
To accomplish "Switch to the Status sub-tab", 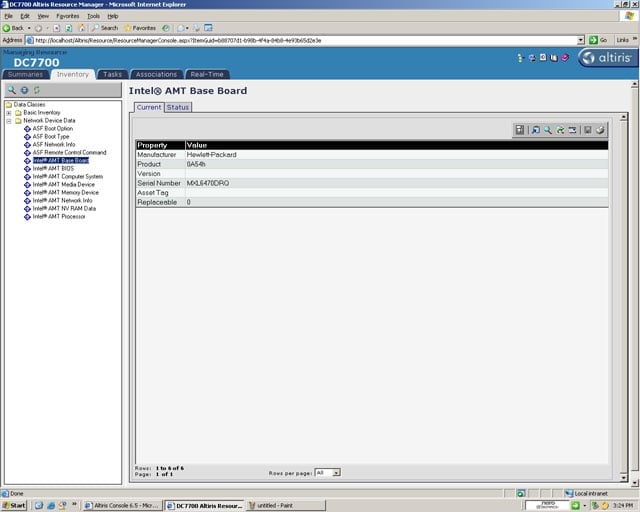I will [178, 107].
